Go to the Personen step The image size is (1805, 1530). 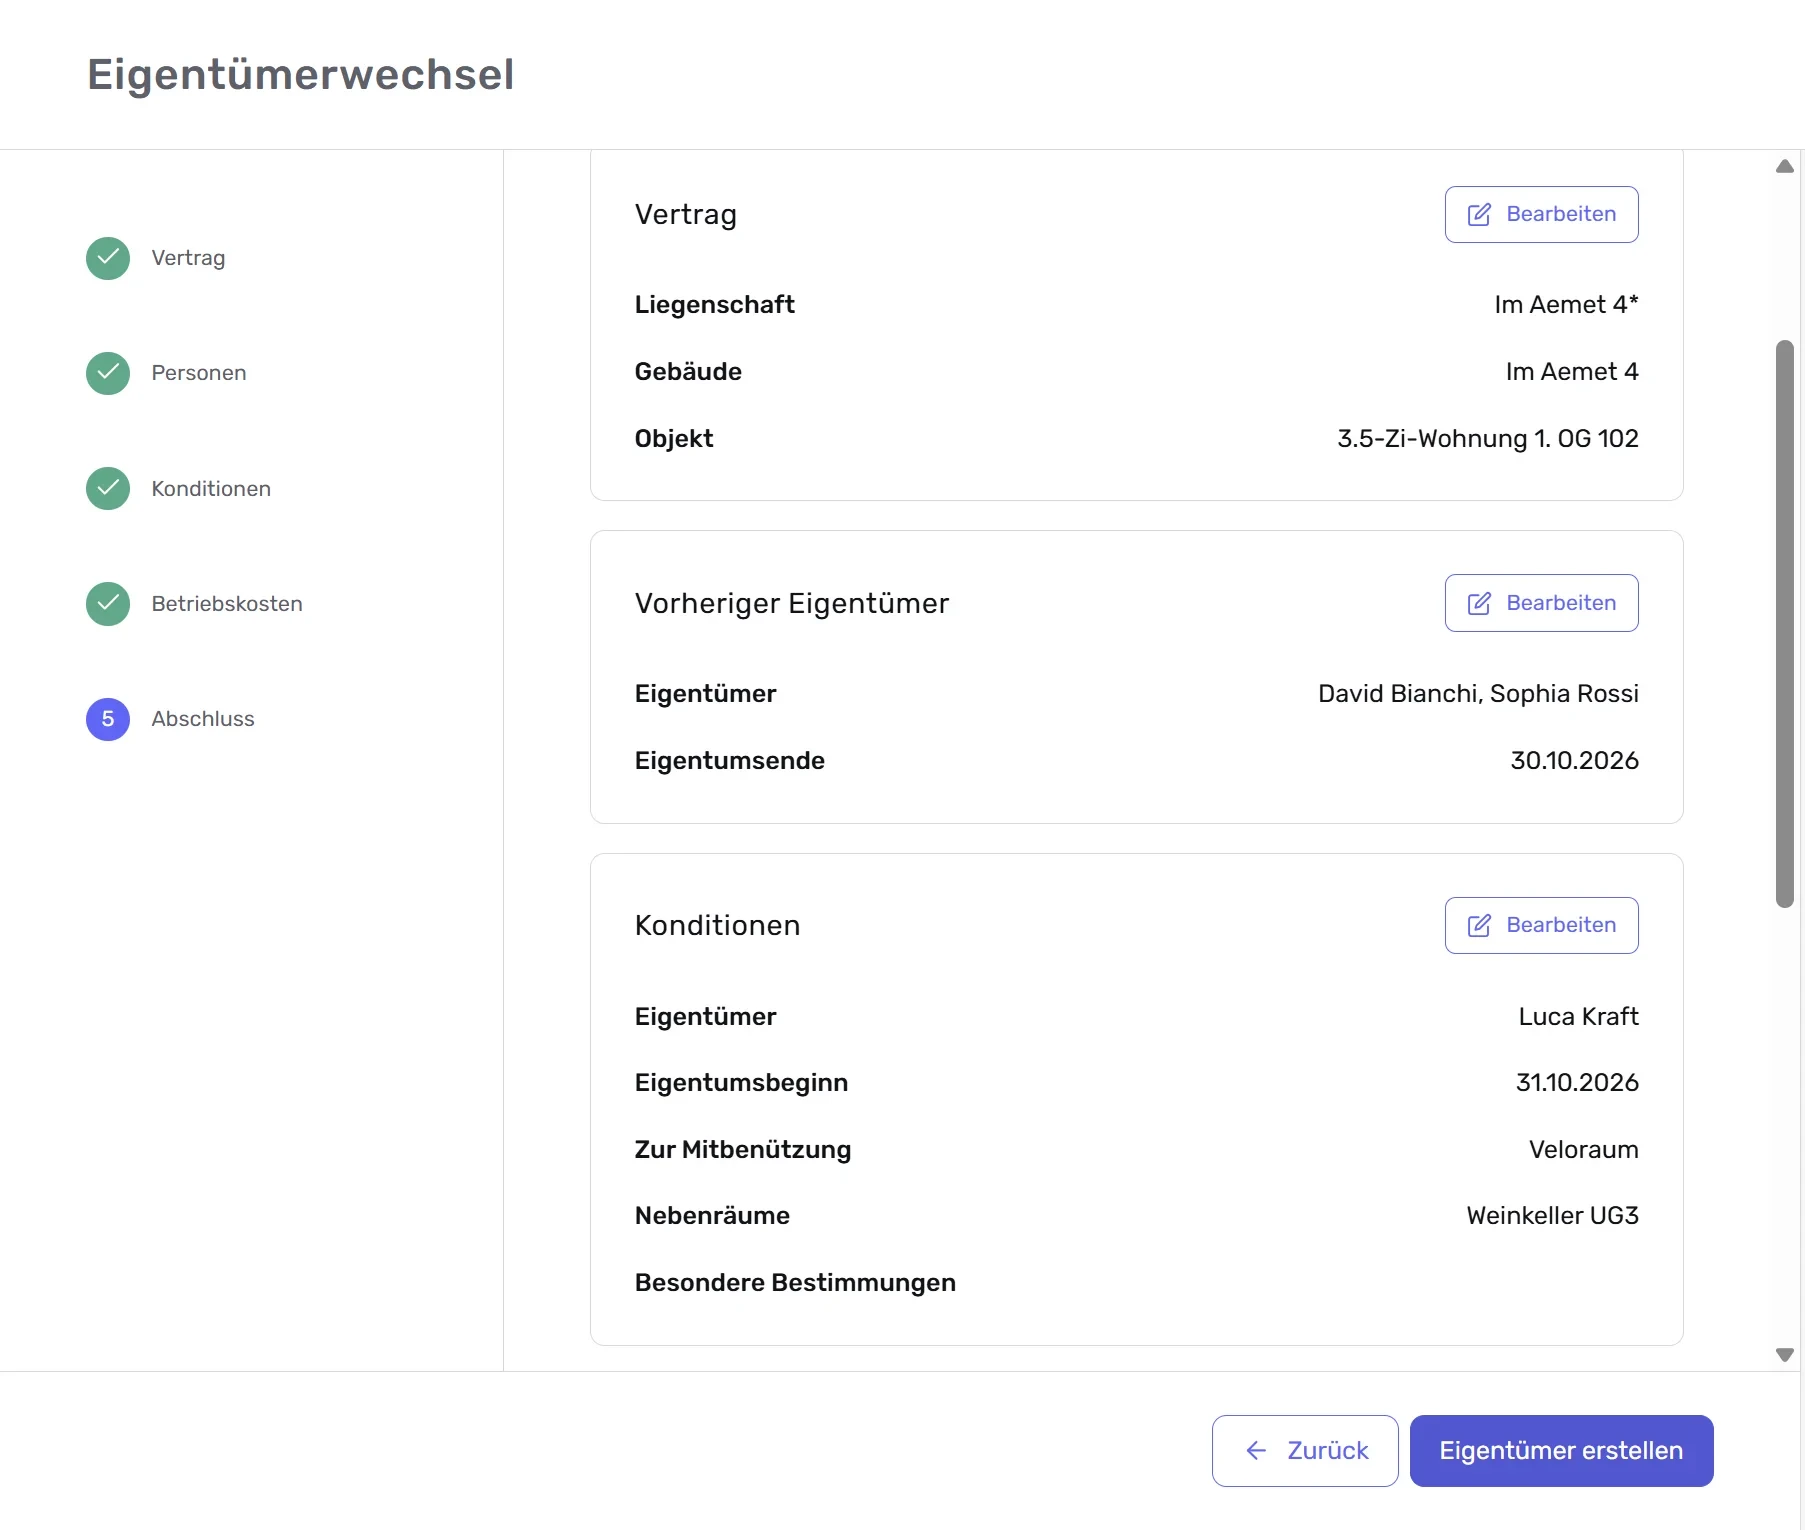coord(199,373)
